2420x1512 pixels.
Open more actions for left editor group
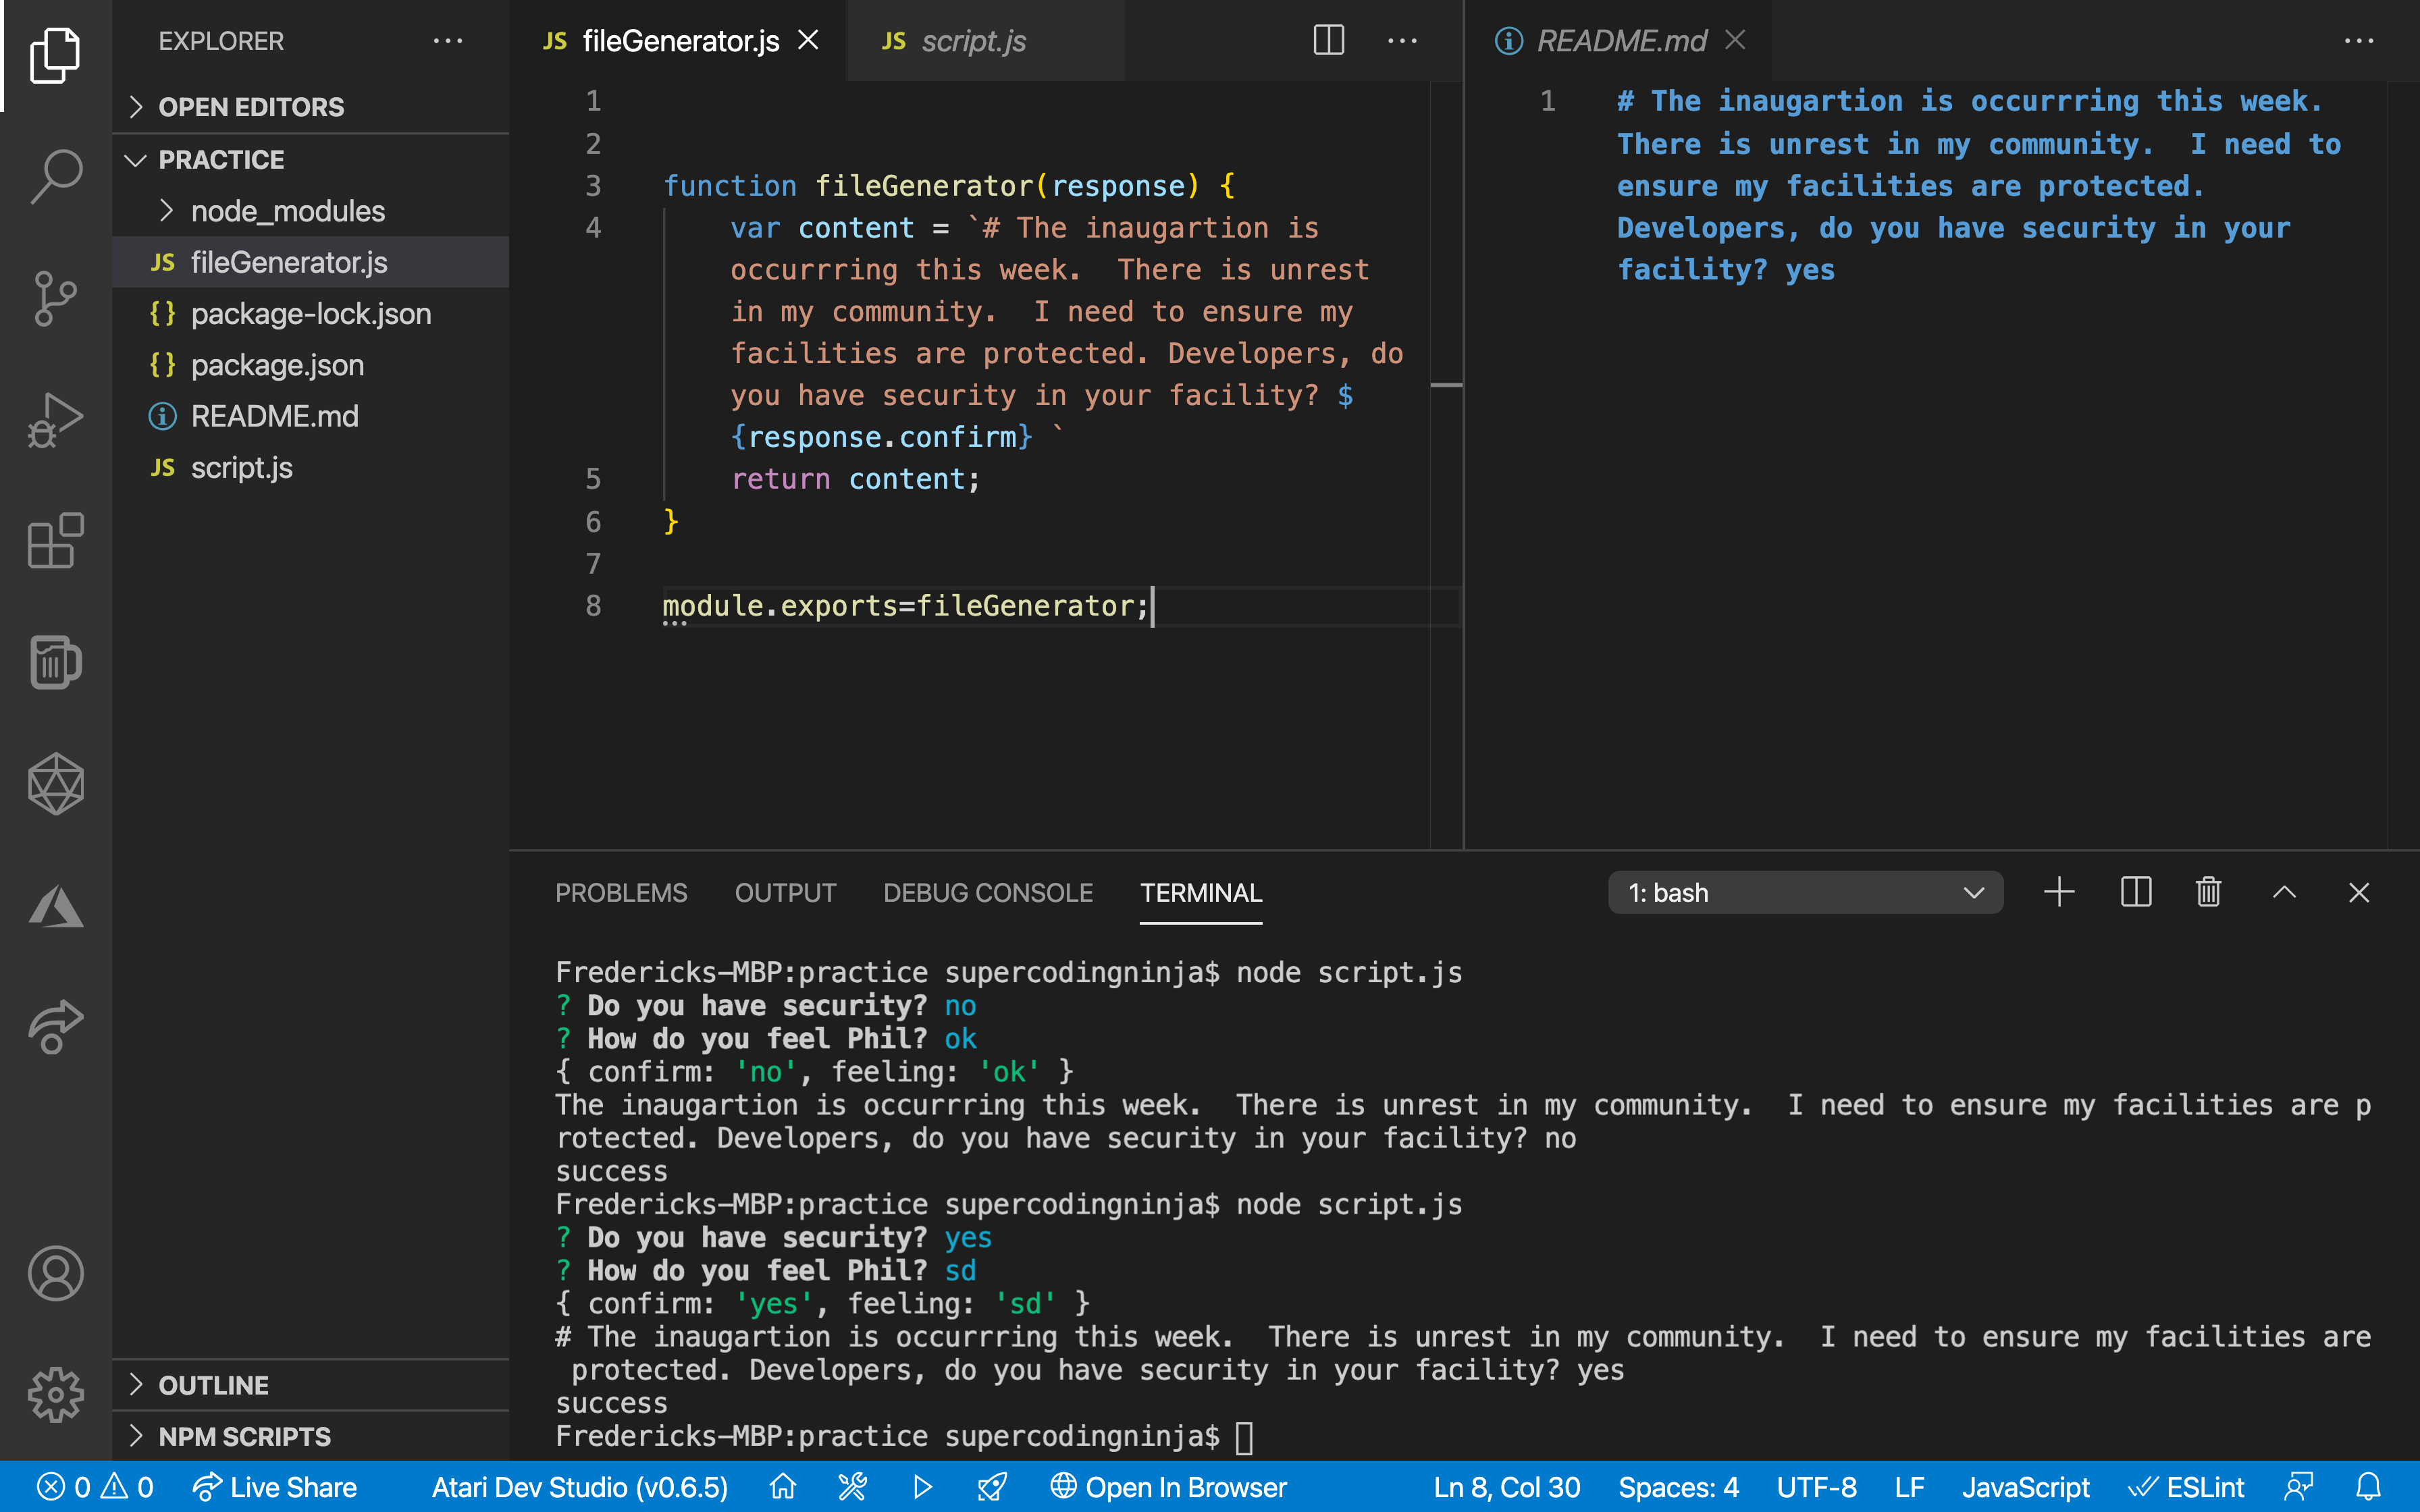(x=1402, y=41)
